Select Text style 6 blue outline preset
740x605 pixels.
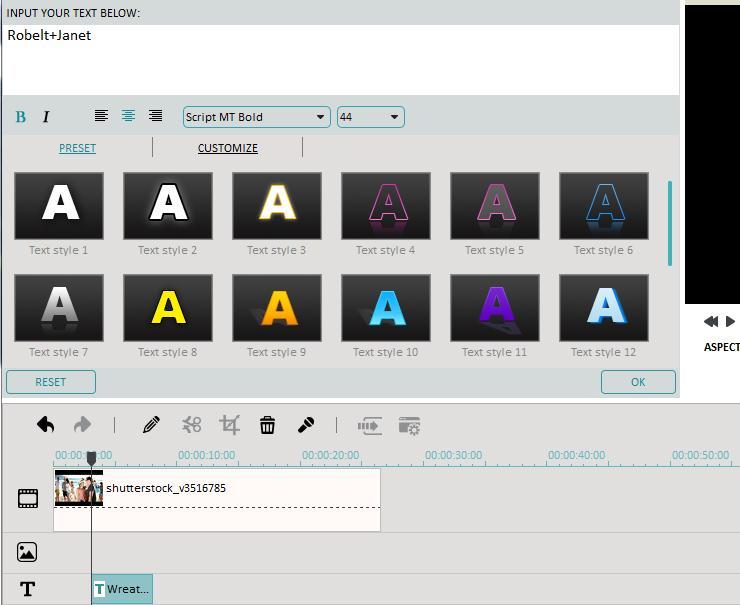tap(604, 206)
